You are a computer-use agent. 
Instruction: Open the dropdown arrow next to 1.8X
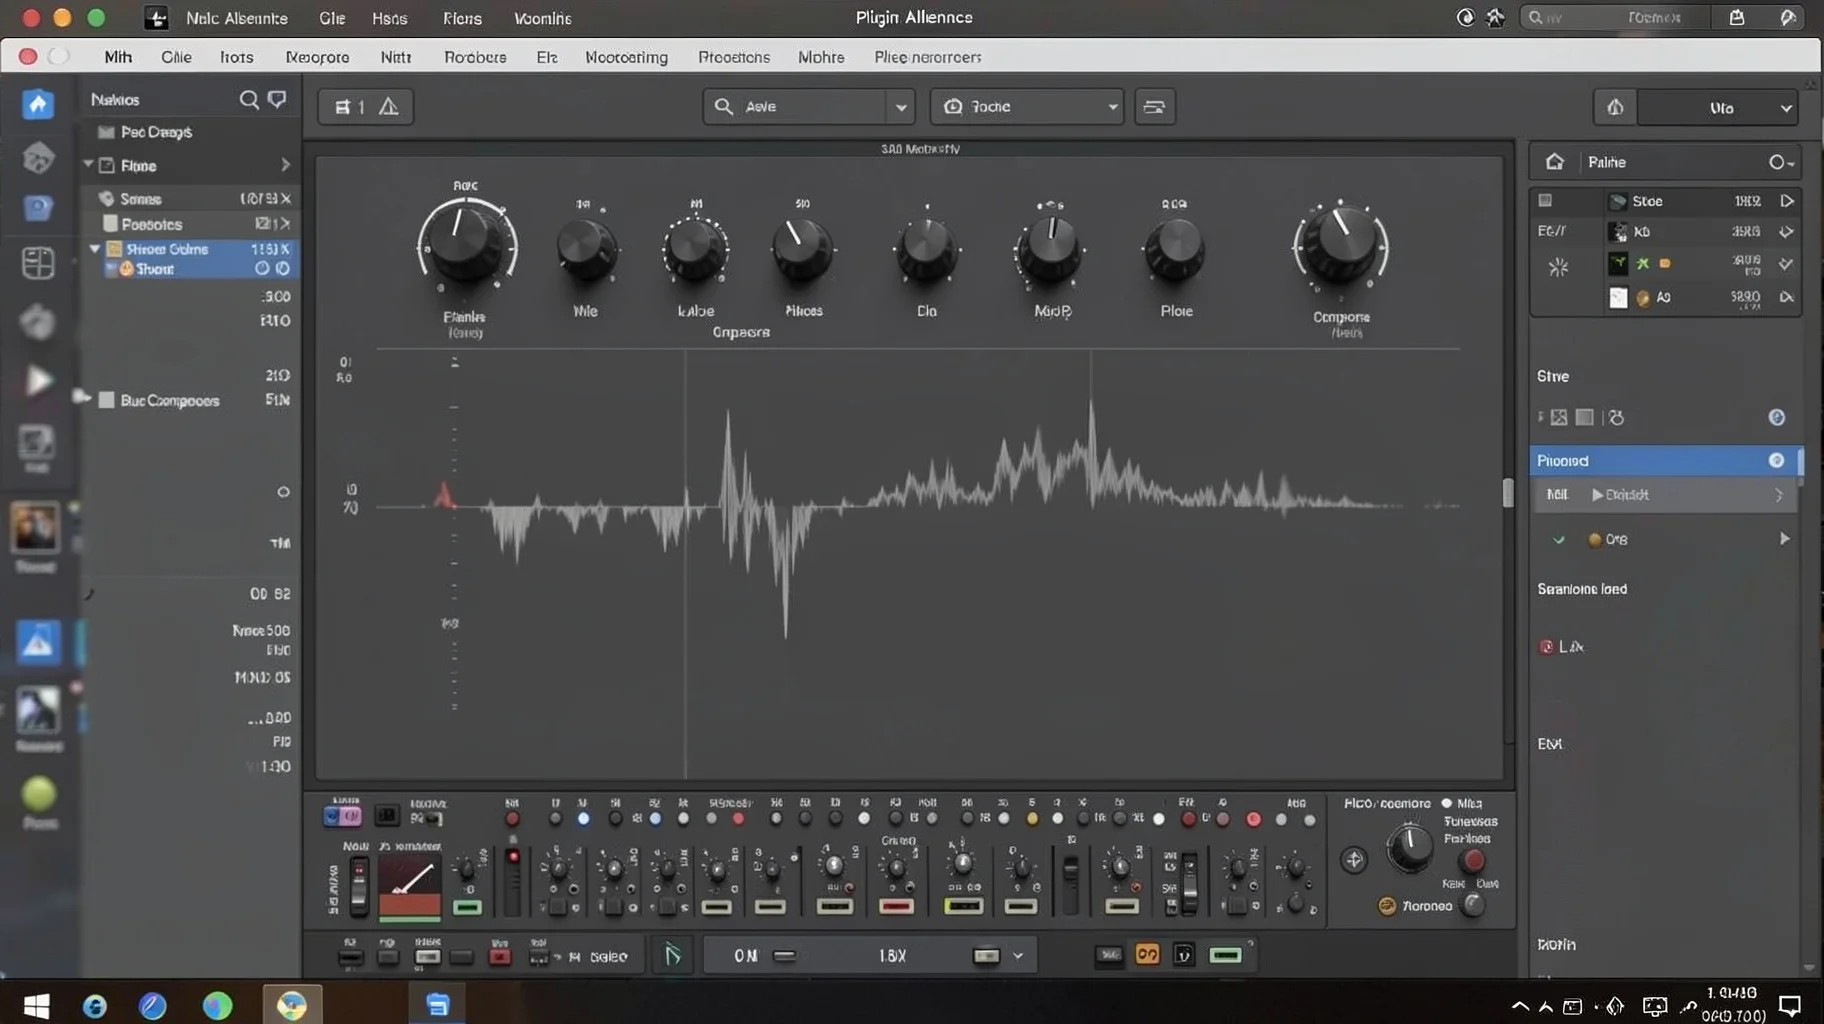click(1018, 956)
